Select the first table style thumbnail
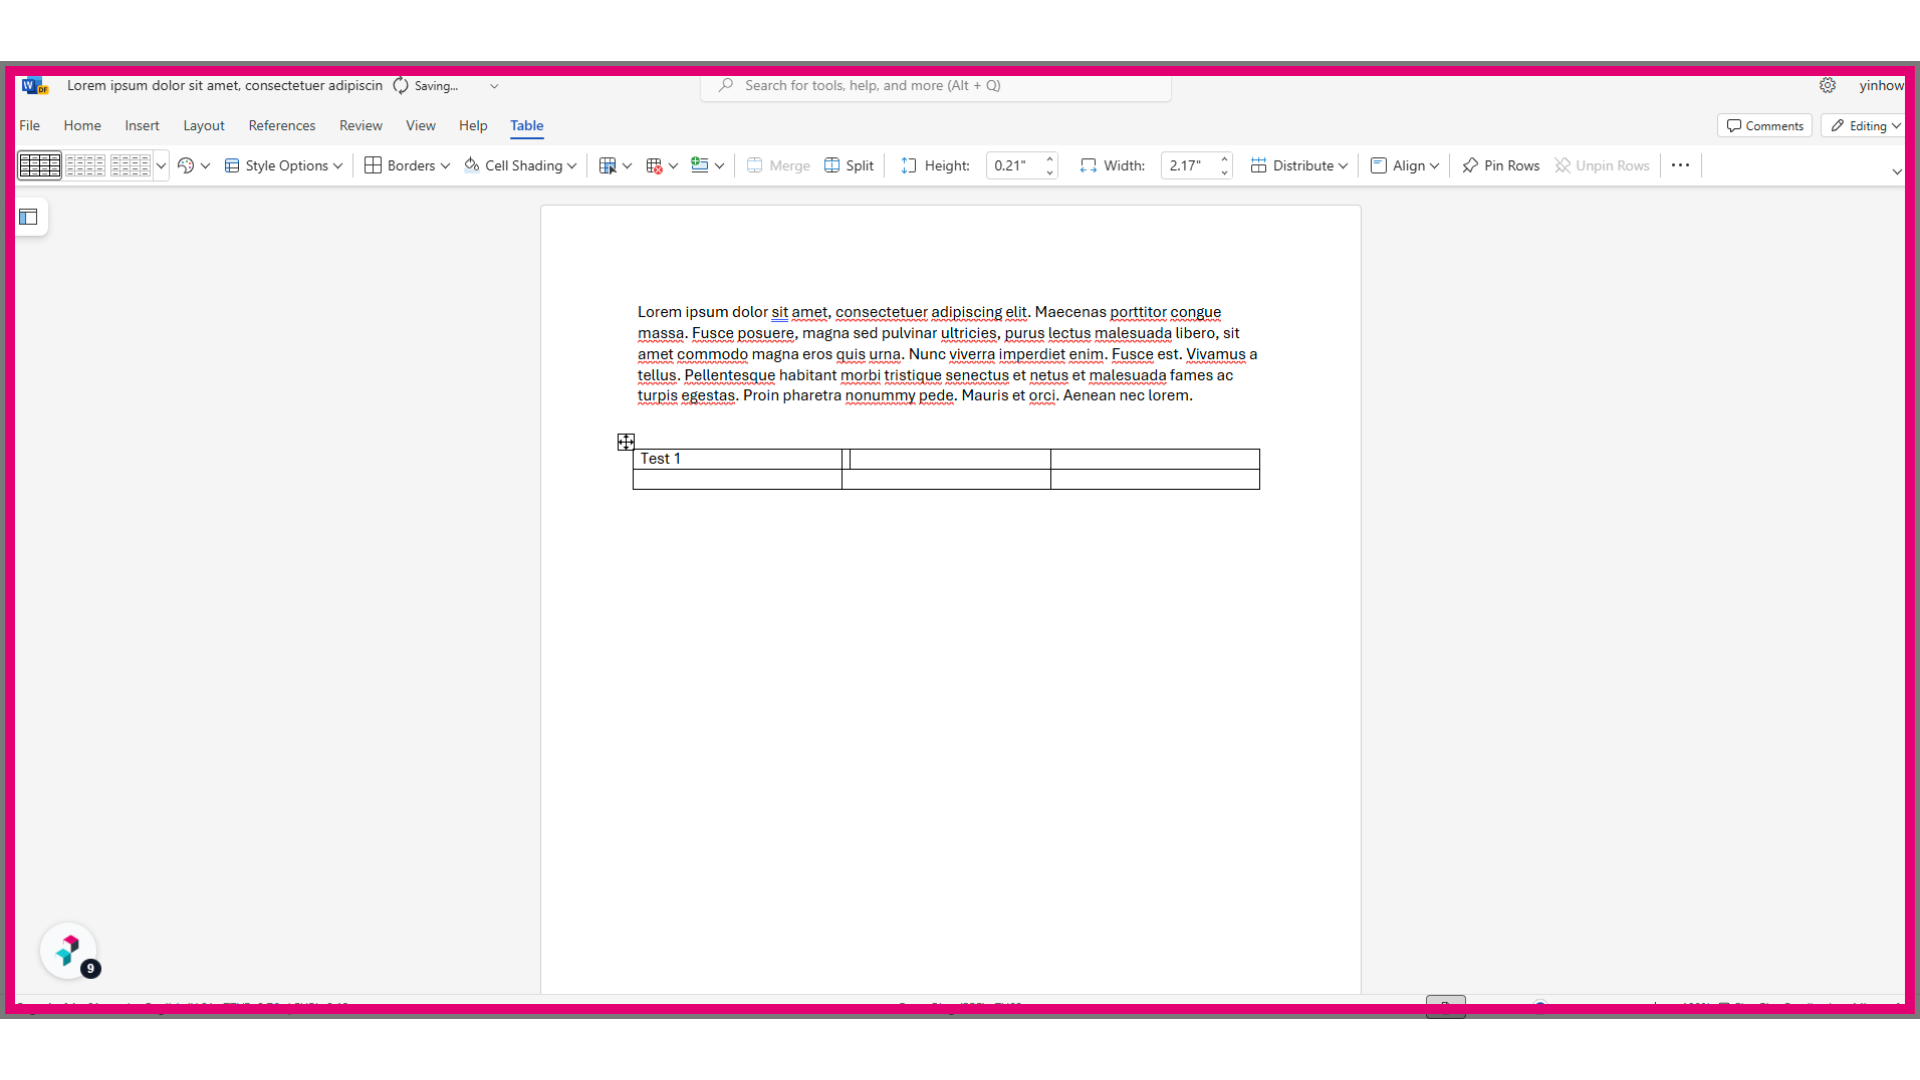The width and height of the screenshot is (1920, 1080). click(x=40, y=166)
